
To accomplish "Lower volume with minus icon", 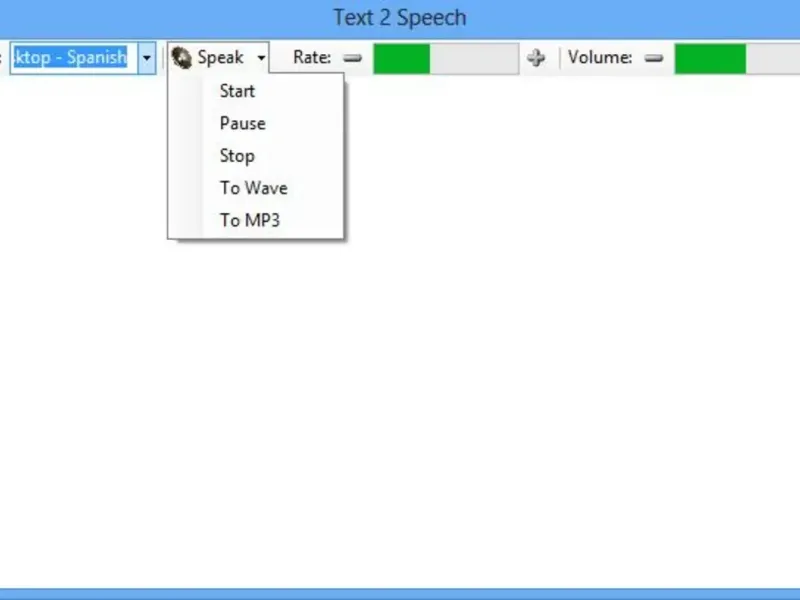I will click(654, 58).
